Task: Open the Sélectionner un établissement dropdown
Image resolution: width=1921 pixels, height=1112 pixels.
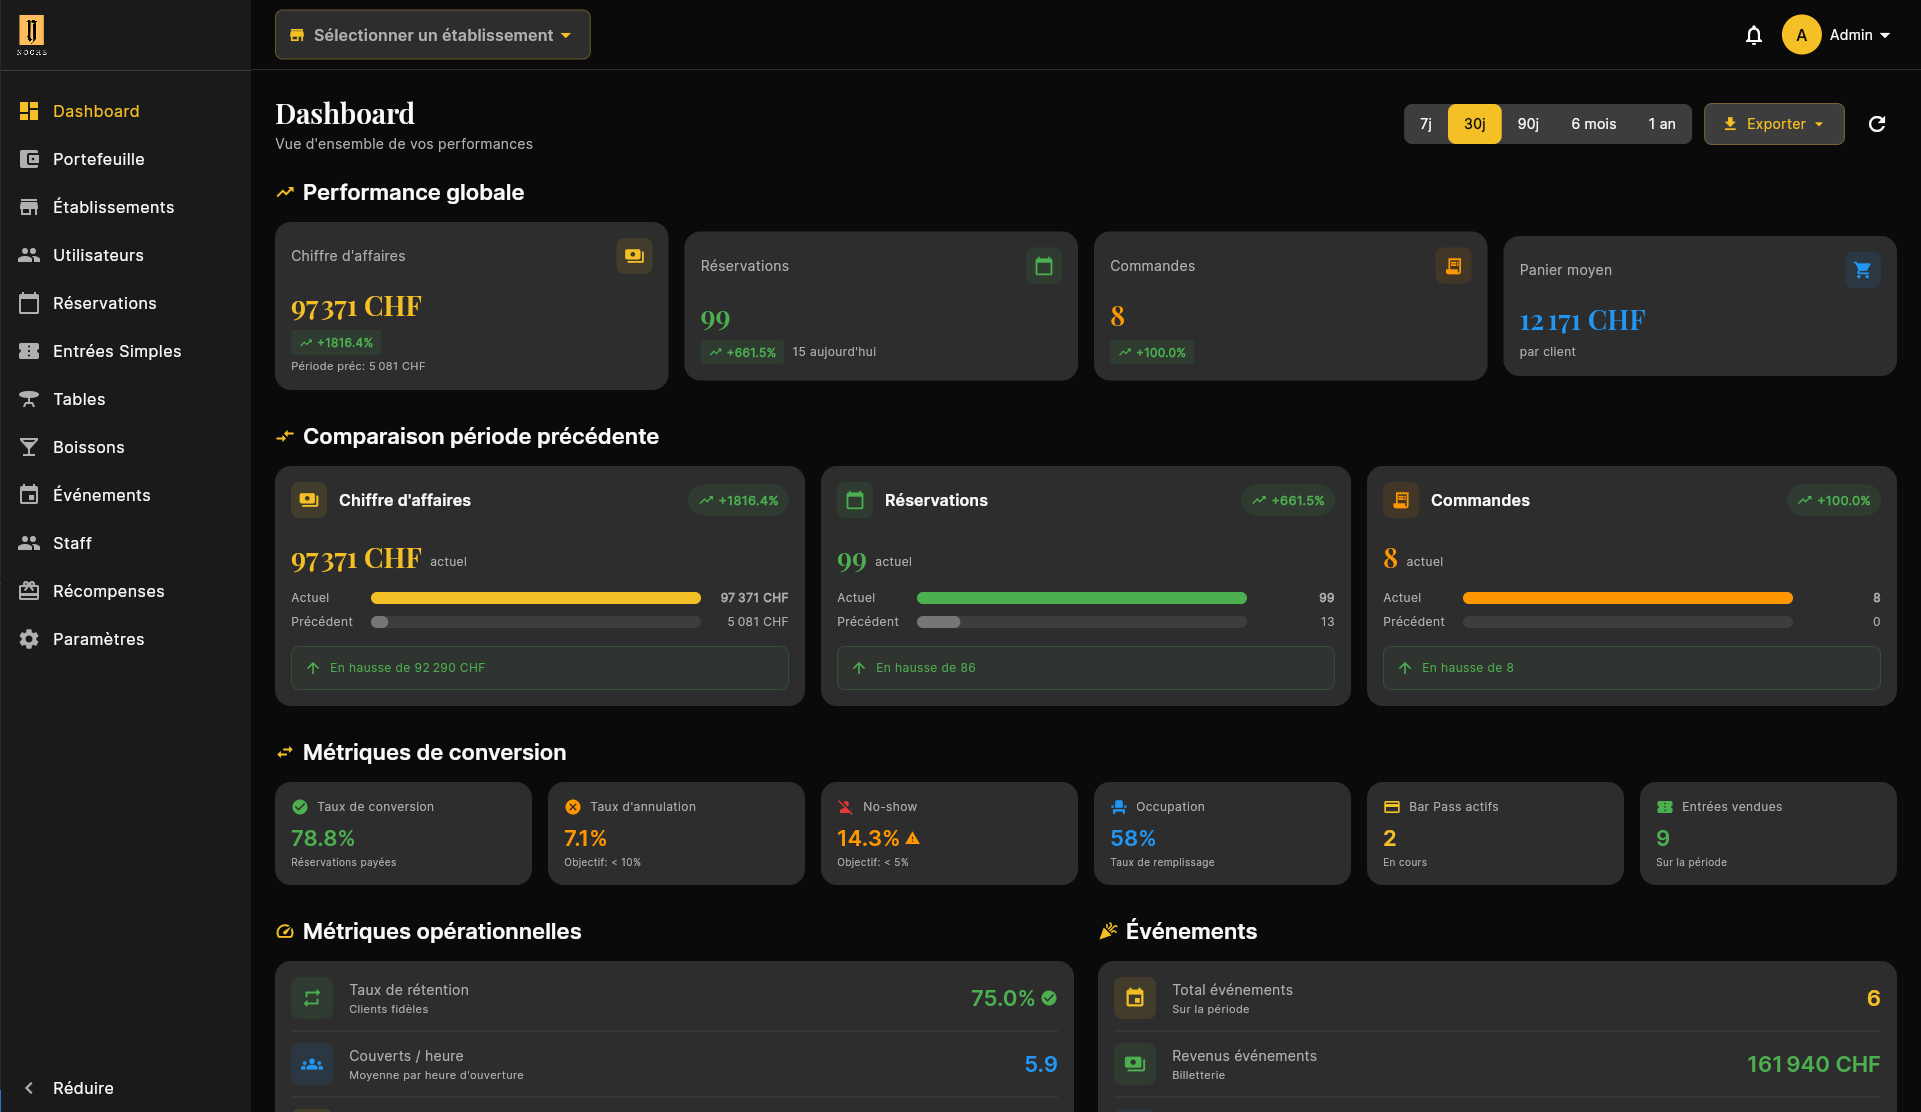Action: tap(432, 34)
